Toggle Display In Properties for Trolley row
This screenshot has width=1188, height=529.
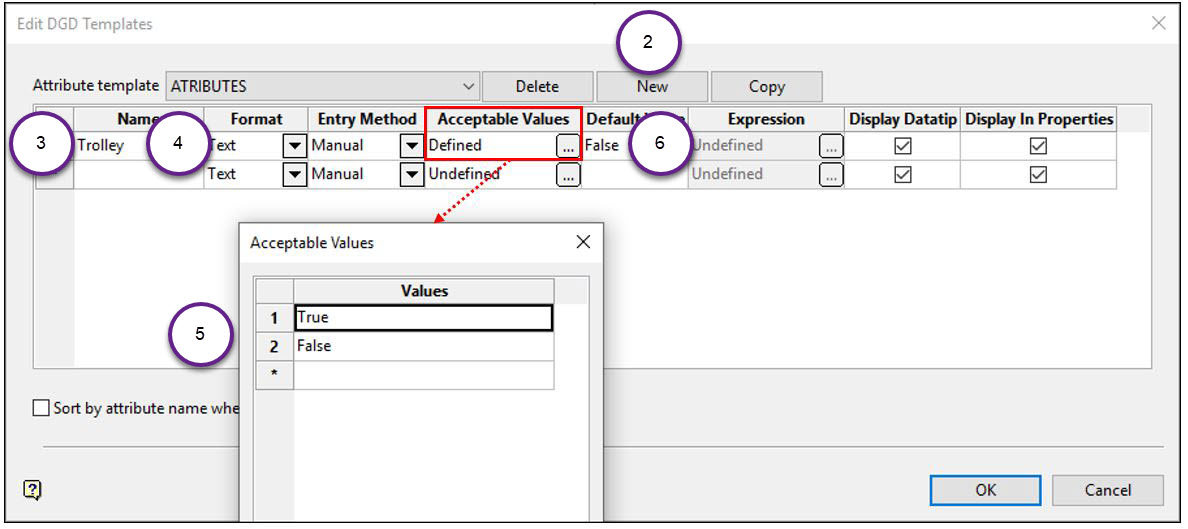pos(1038,146)
